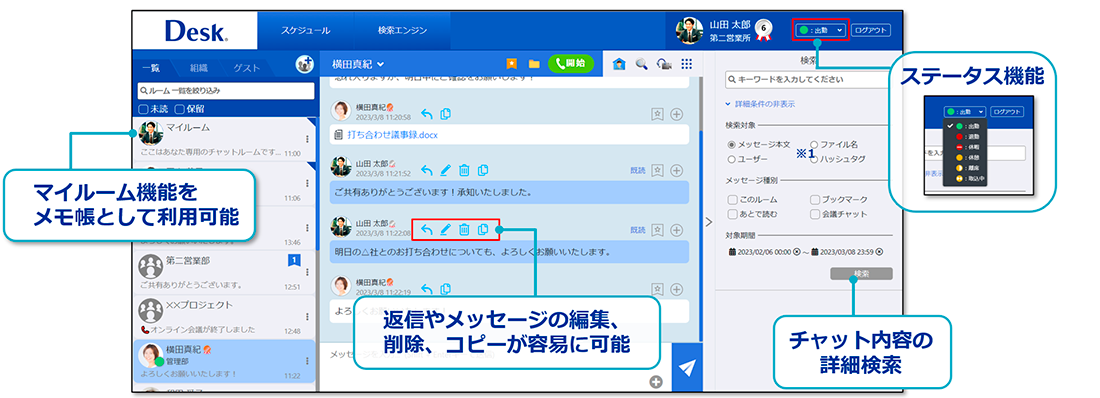
Task: Focus the ルーム一覧を絞り込み filter field
Action: click(226, 91)
